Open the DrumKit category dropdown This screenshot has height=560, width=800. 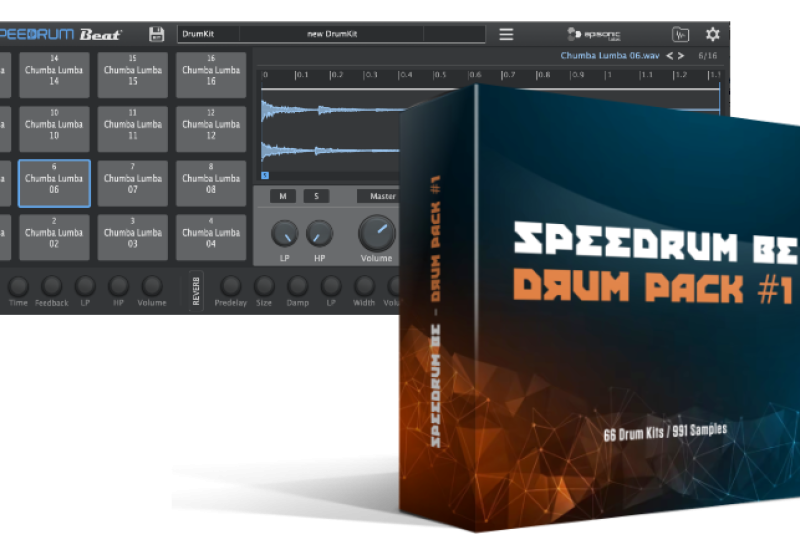click(212, 34)
